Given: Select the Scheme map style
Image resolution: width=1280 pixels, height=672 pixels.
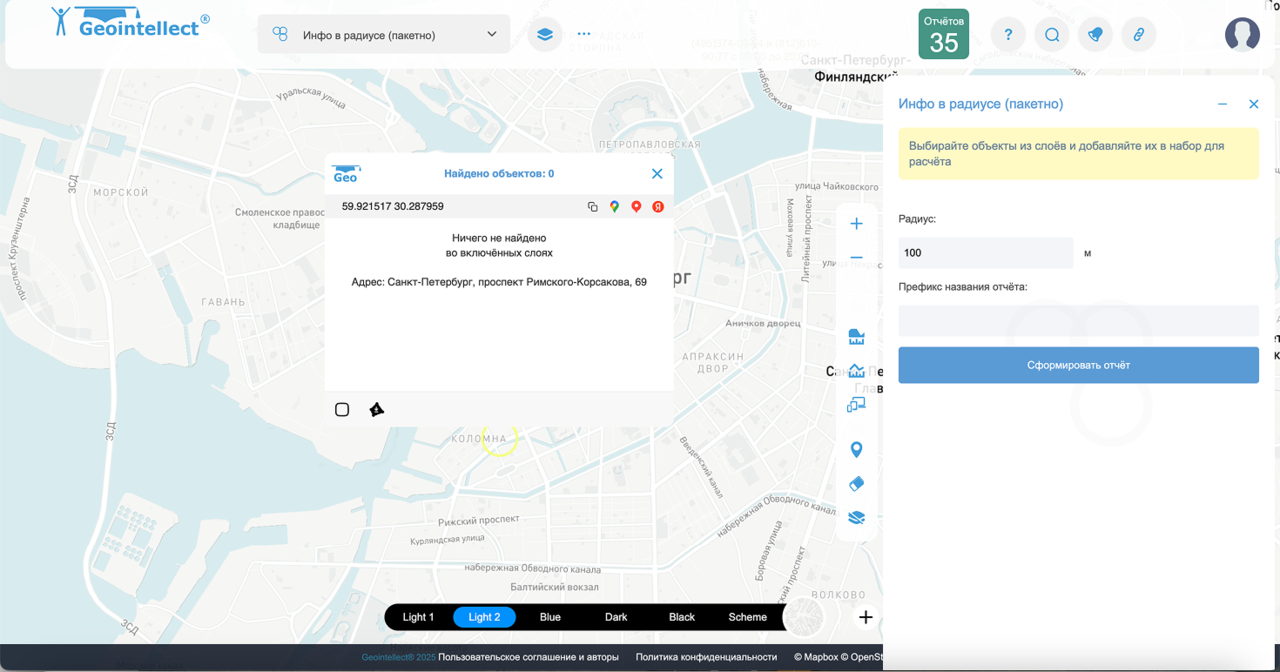Looking at the screenshot, I should (x=747, y=617).
